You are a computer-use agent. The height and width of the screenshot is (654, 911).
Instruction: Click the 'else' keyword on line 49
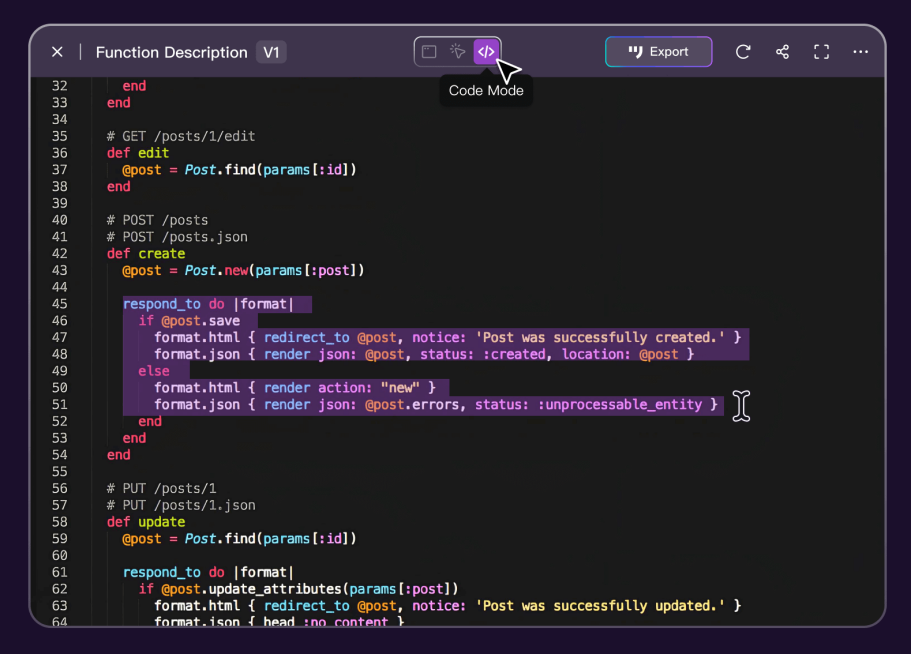[154, 371]
